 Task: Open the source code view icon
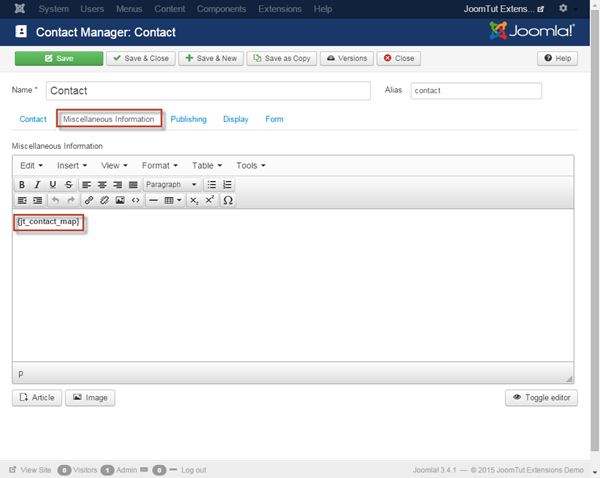(x=135, y=201)
